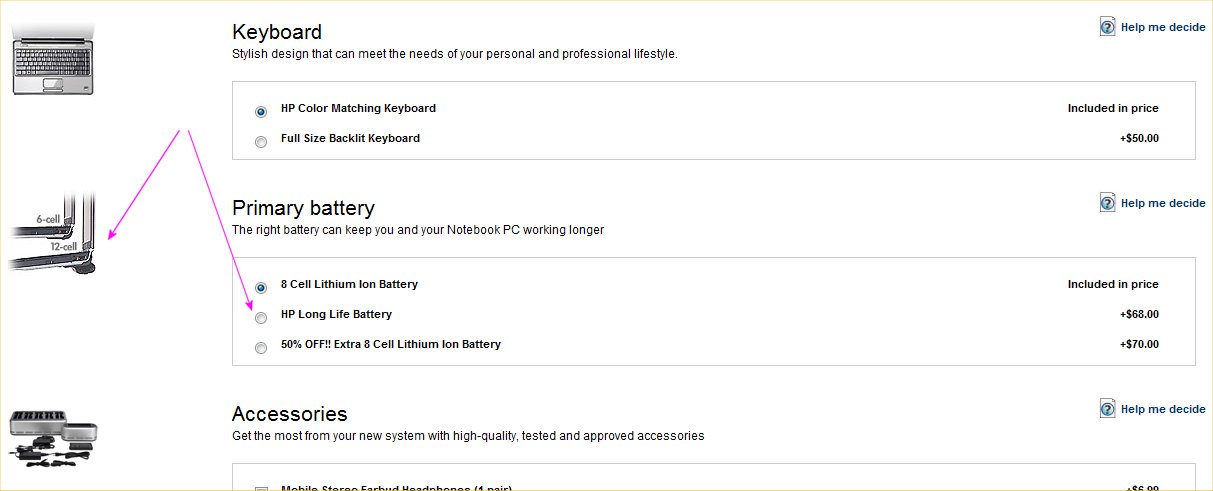This screenshot has height=491, width=1213.
Task: Click the help icon beside Primary battery
Action: [1107, 203]
